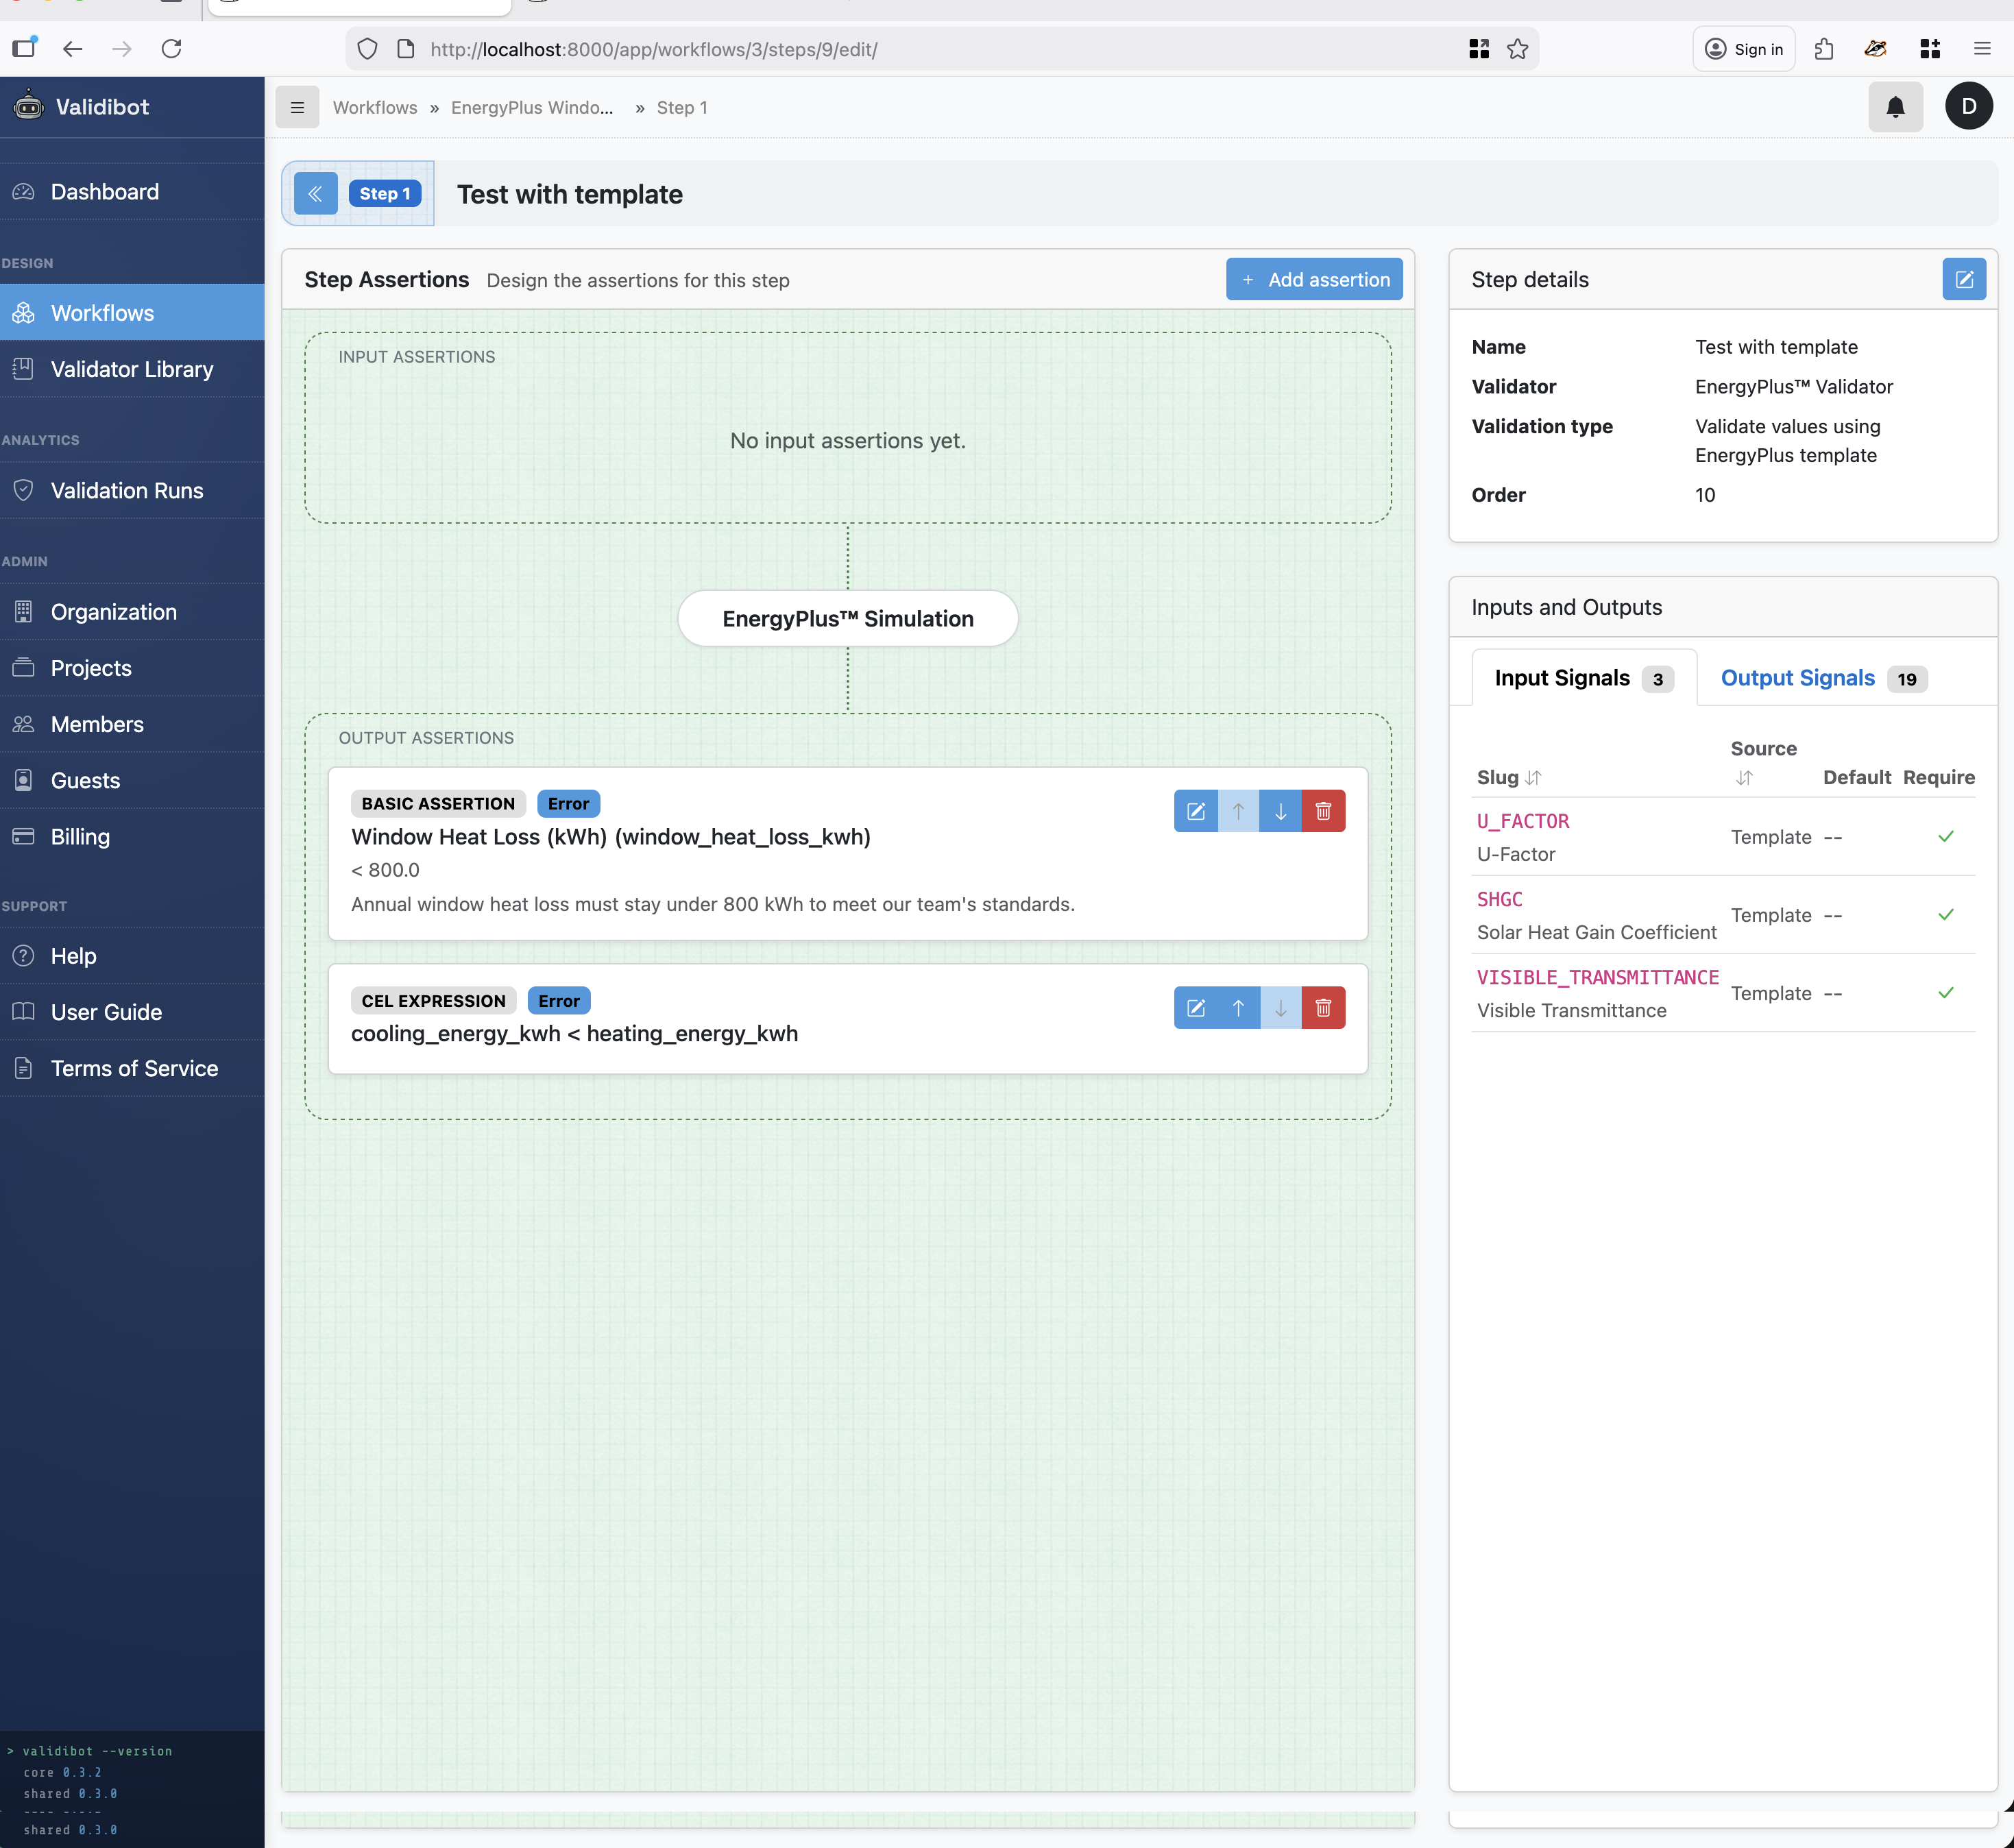
Task: Delete the Window Heat Loss assertion
Action: [1322, 811]
